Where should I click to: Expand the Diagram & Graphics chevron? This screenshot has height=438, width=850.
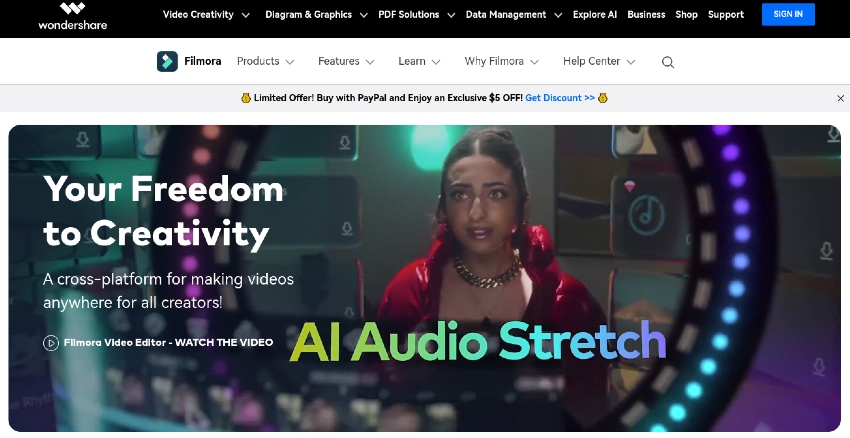[363, 15]
